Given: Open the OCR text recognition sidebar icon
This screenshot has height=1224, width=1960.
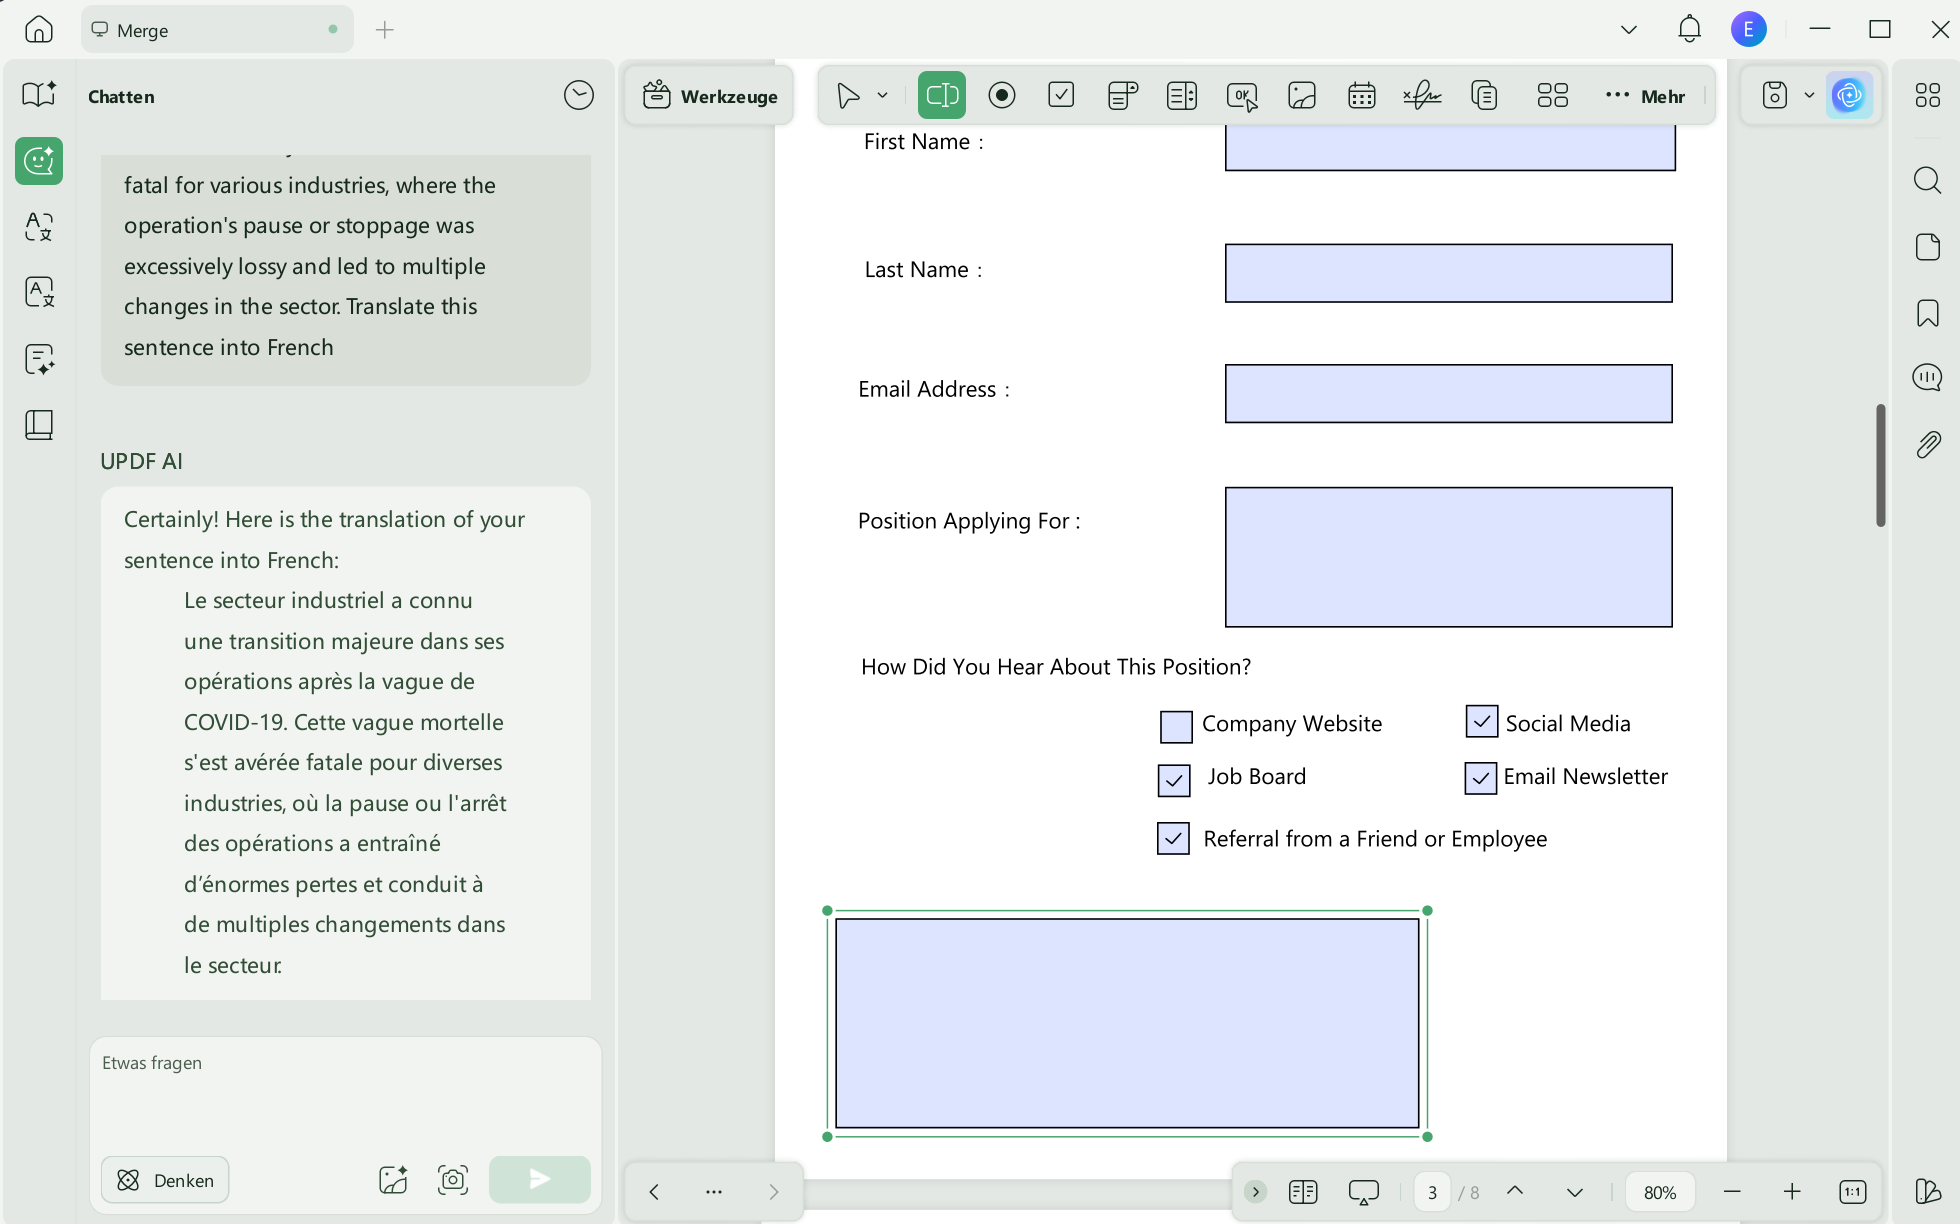Looking at the screenshot, I should pos(39,292).
